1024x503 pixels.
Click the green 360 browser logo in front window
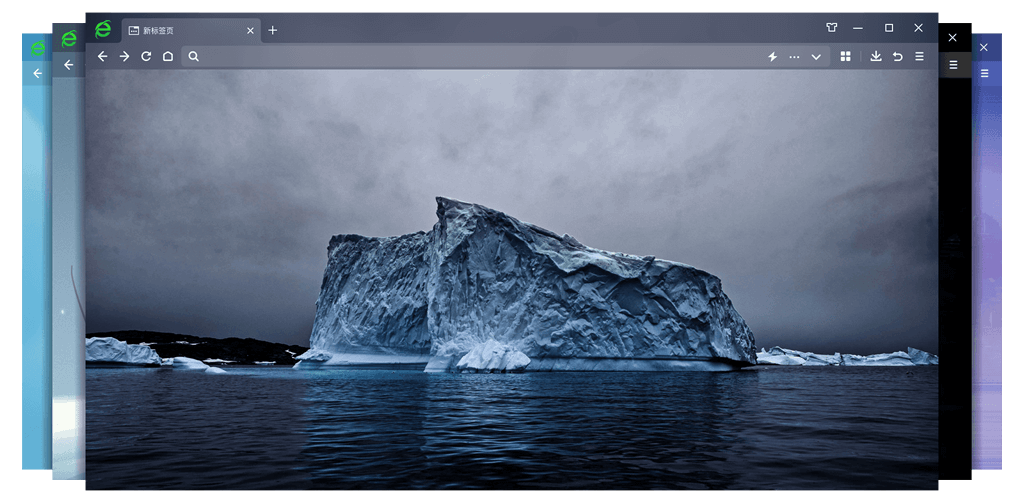(103, 29)
